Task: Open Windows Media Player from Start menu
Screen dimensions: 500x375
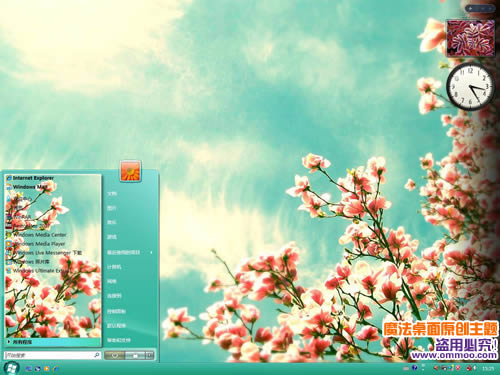Action: click(36, 244)
